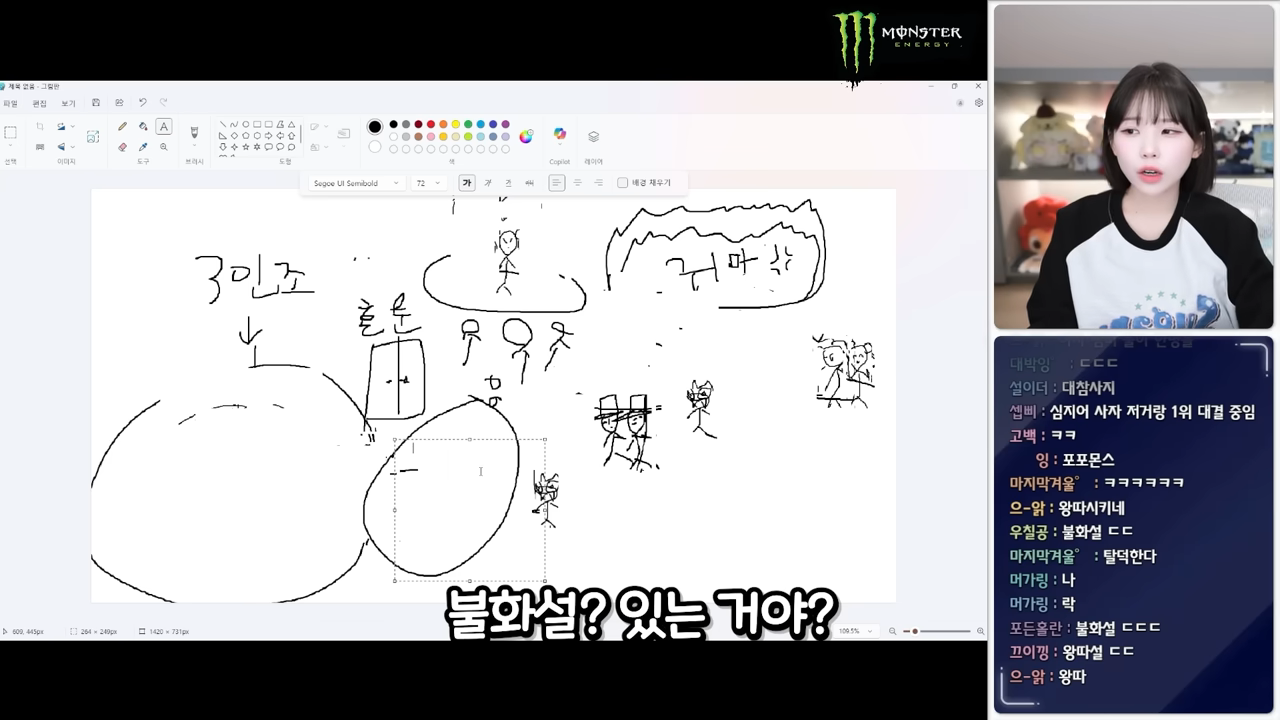This screenshot has width=1280, height=720.
Task: Expand the rotate options dropdown
Action: (x=72, y=126)
